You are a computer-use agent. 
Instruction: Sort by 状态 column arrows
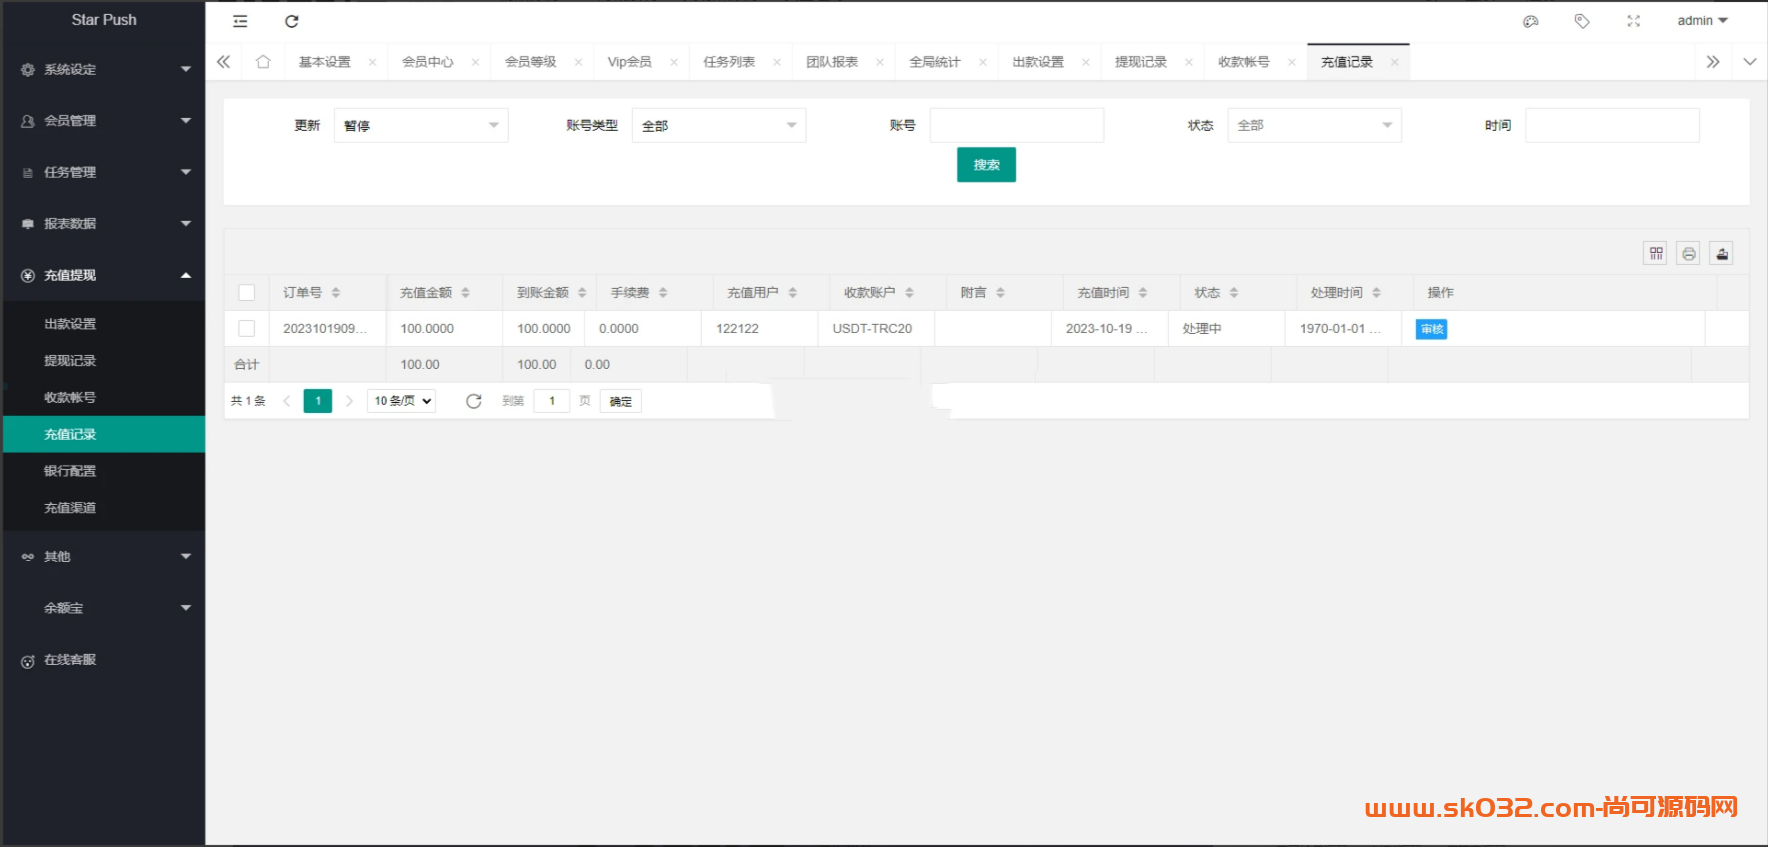point(1234,293)
